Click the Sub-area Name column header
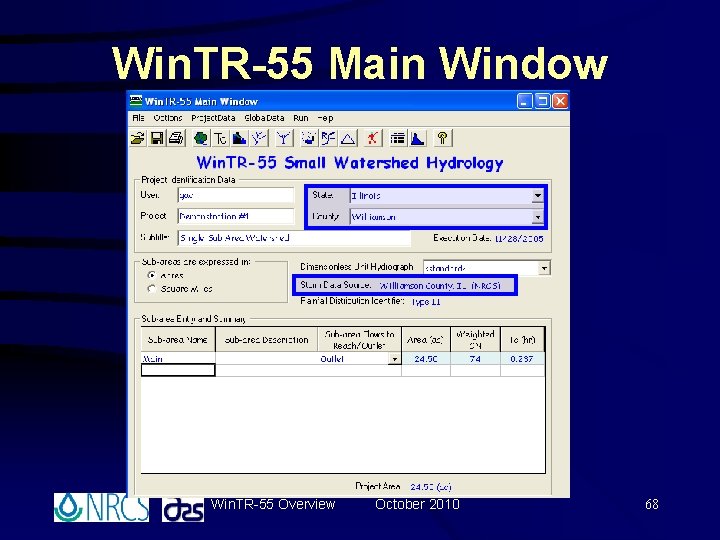The image size is (720, 540). [x=178, y=340]
